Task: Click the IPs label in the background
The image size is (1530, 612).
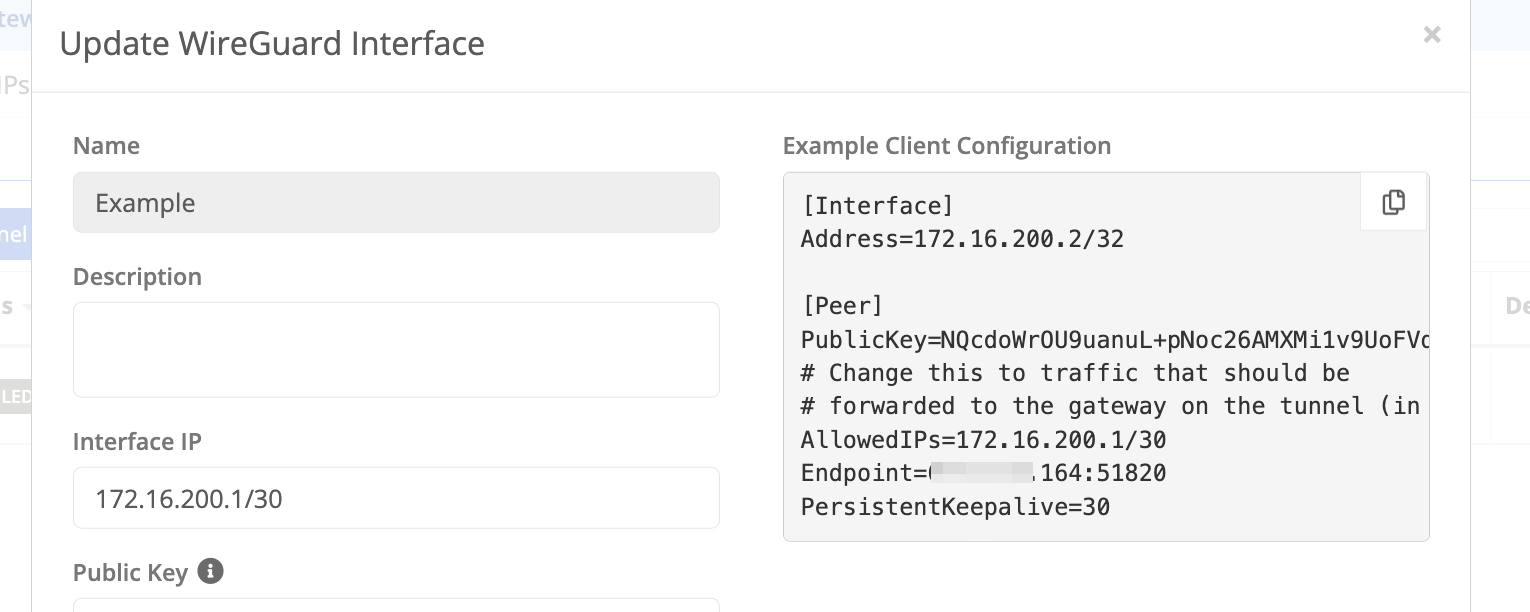Action: pos(14,85)
